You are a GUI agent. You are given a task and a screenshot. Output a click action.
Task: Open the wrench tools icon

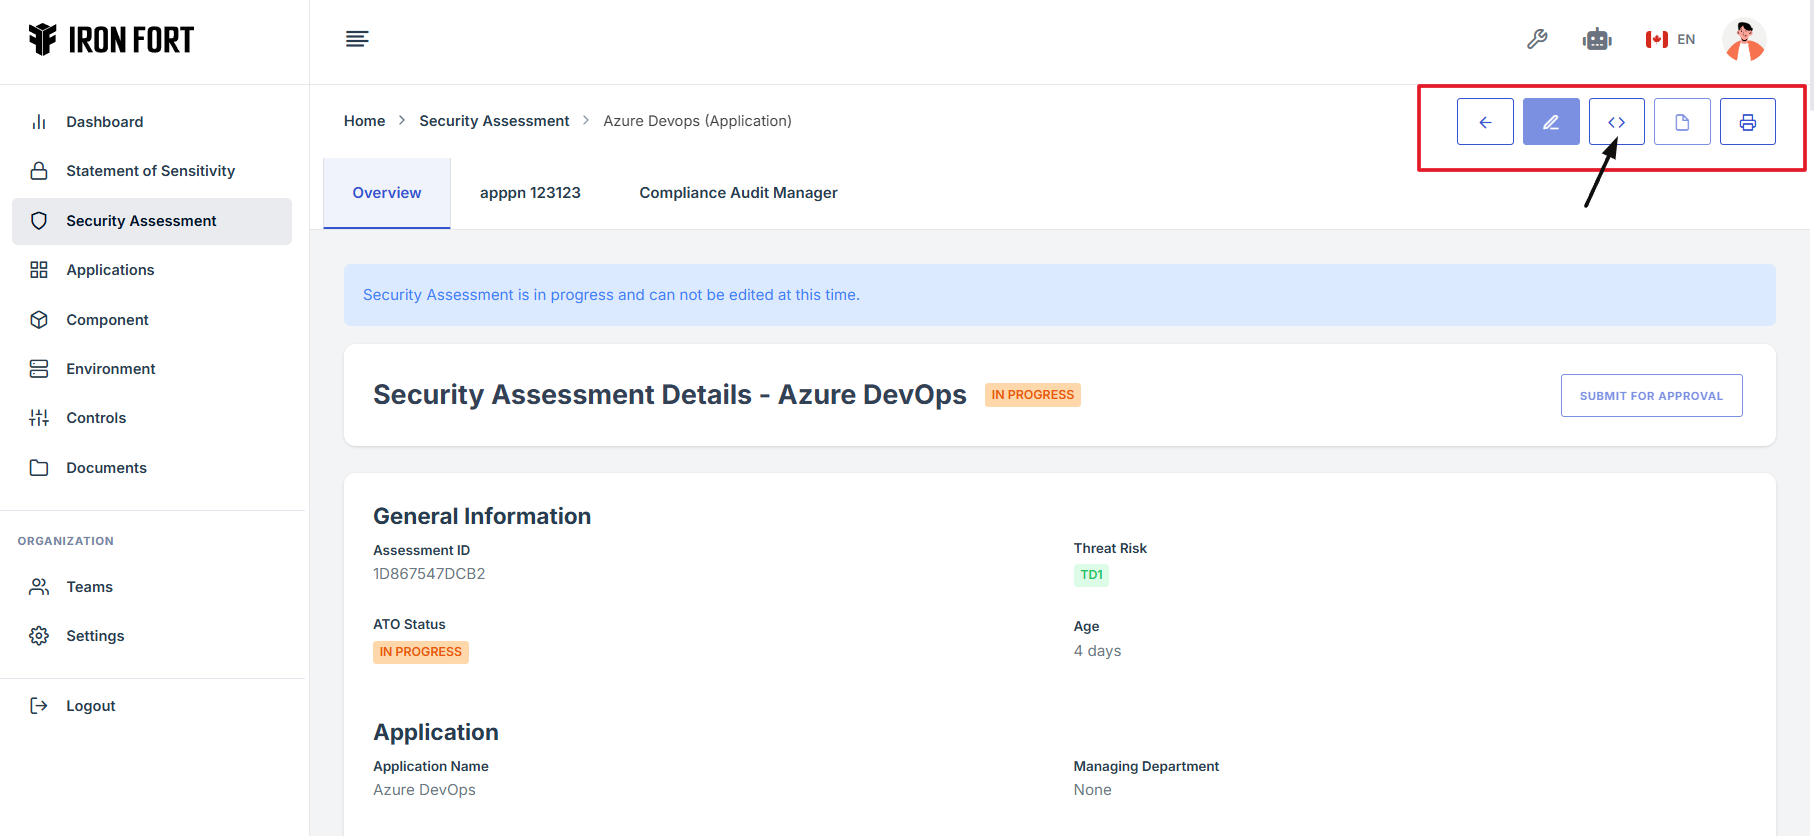tap(1537, 39)
